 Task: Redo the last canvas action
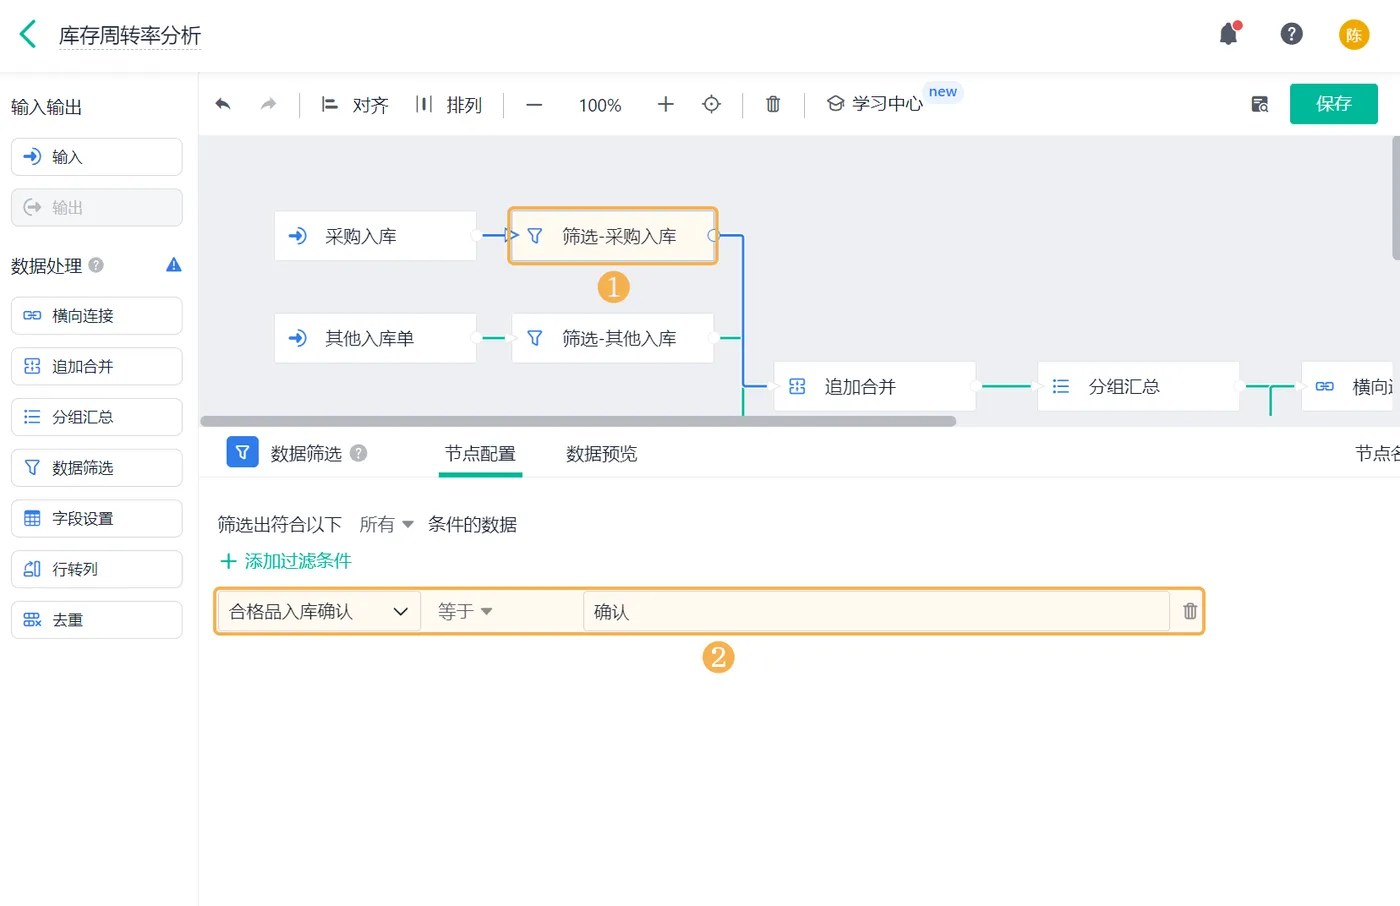[x=268, y=104]
